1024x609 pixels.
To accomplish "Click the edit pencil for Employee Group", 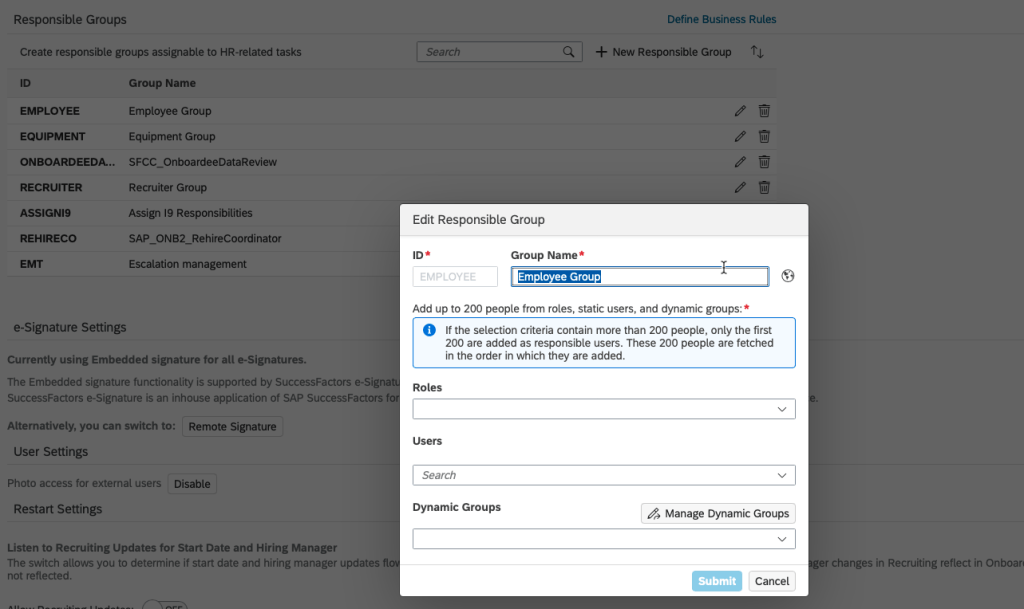I will point(740,111).
